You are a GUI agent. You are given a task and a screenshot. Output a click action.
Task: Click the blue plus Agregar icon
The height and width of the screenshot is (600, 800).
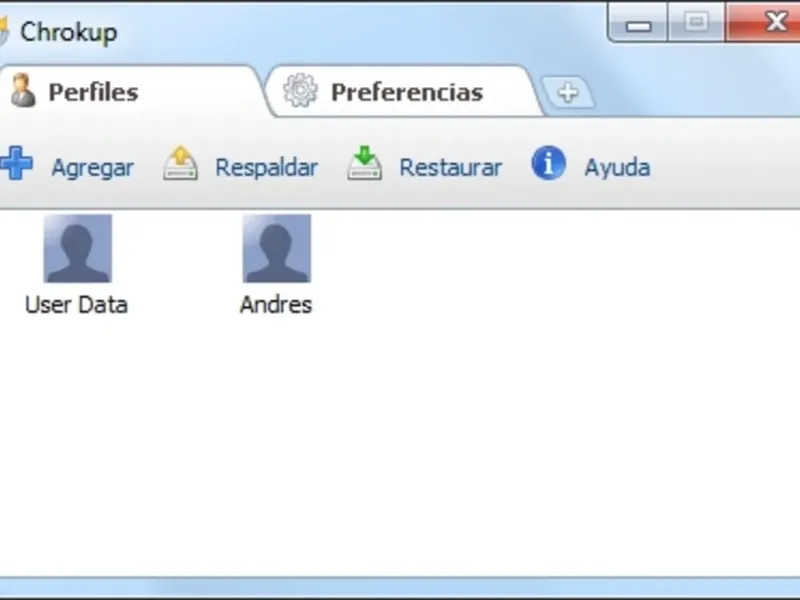pyautogui.click(x=16, y=163)
